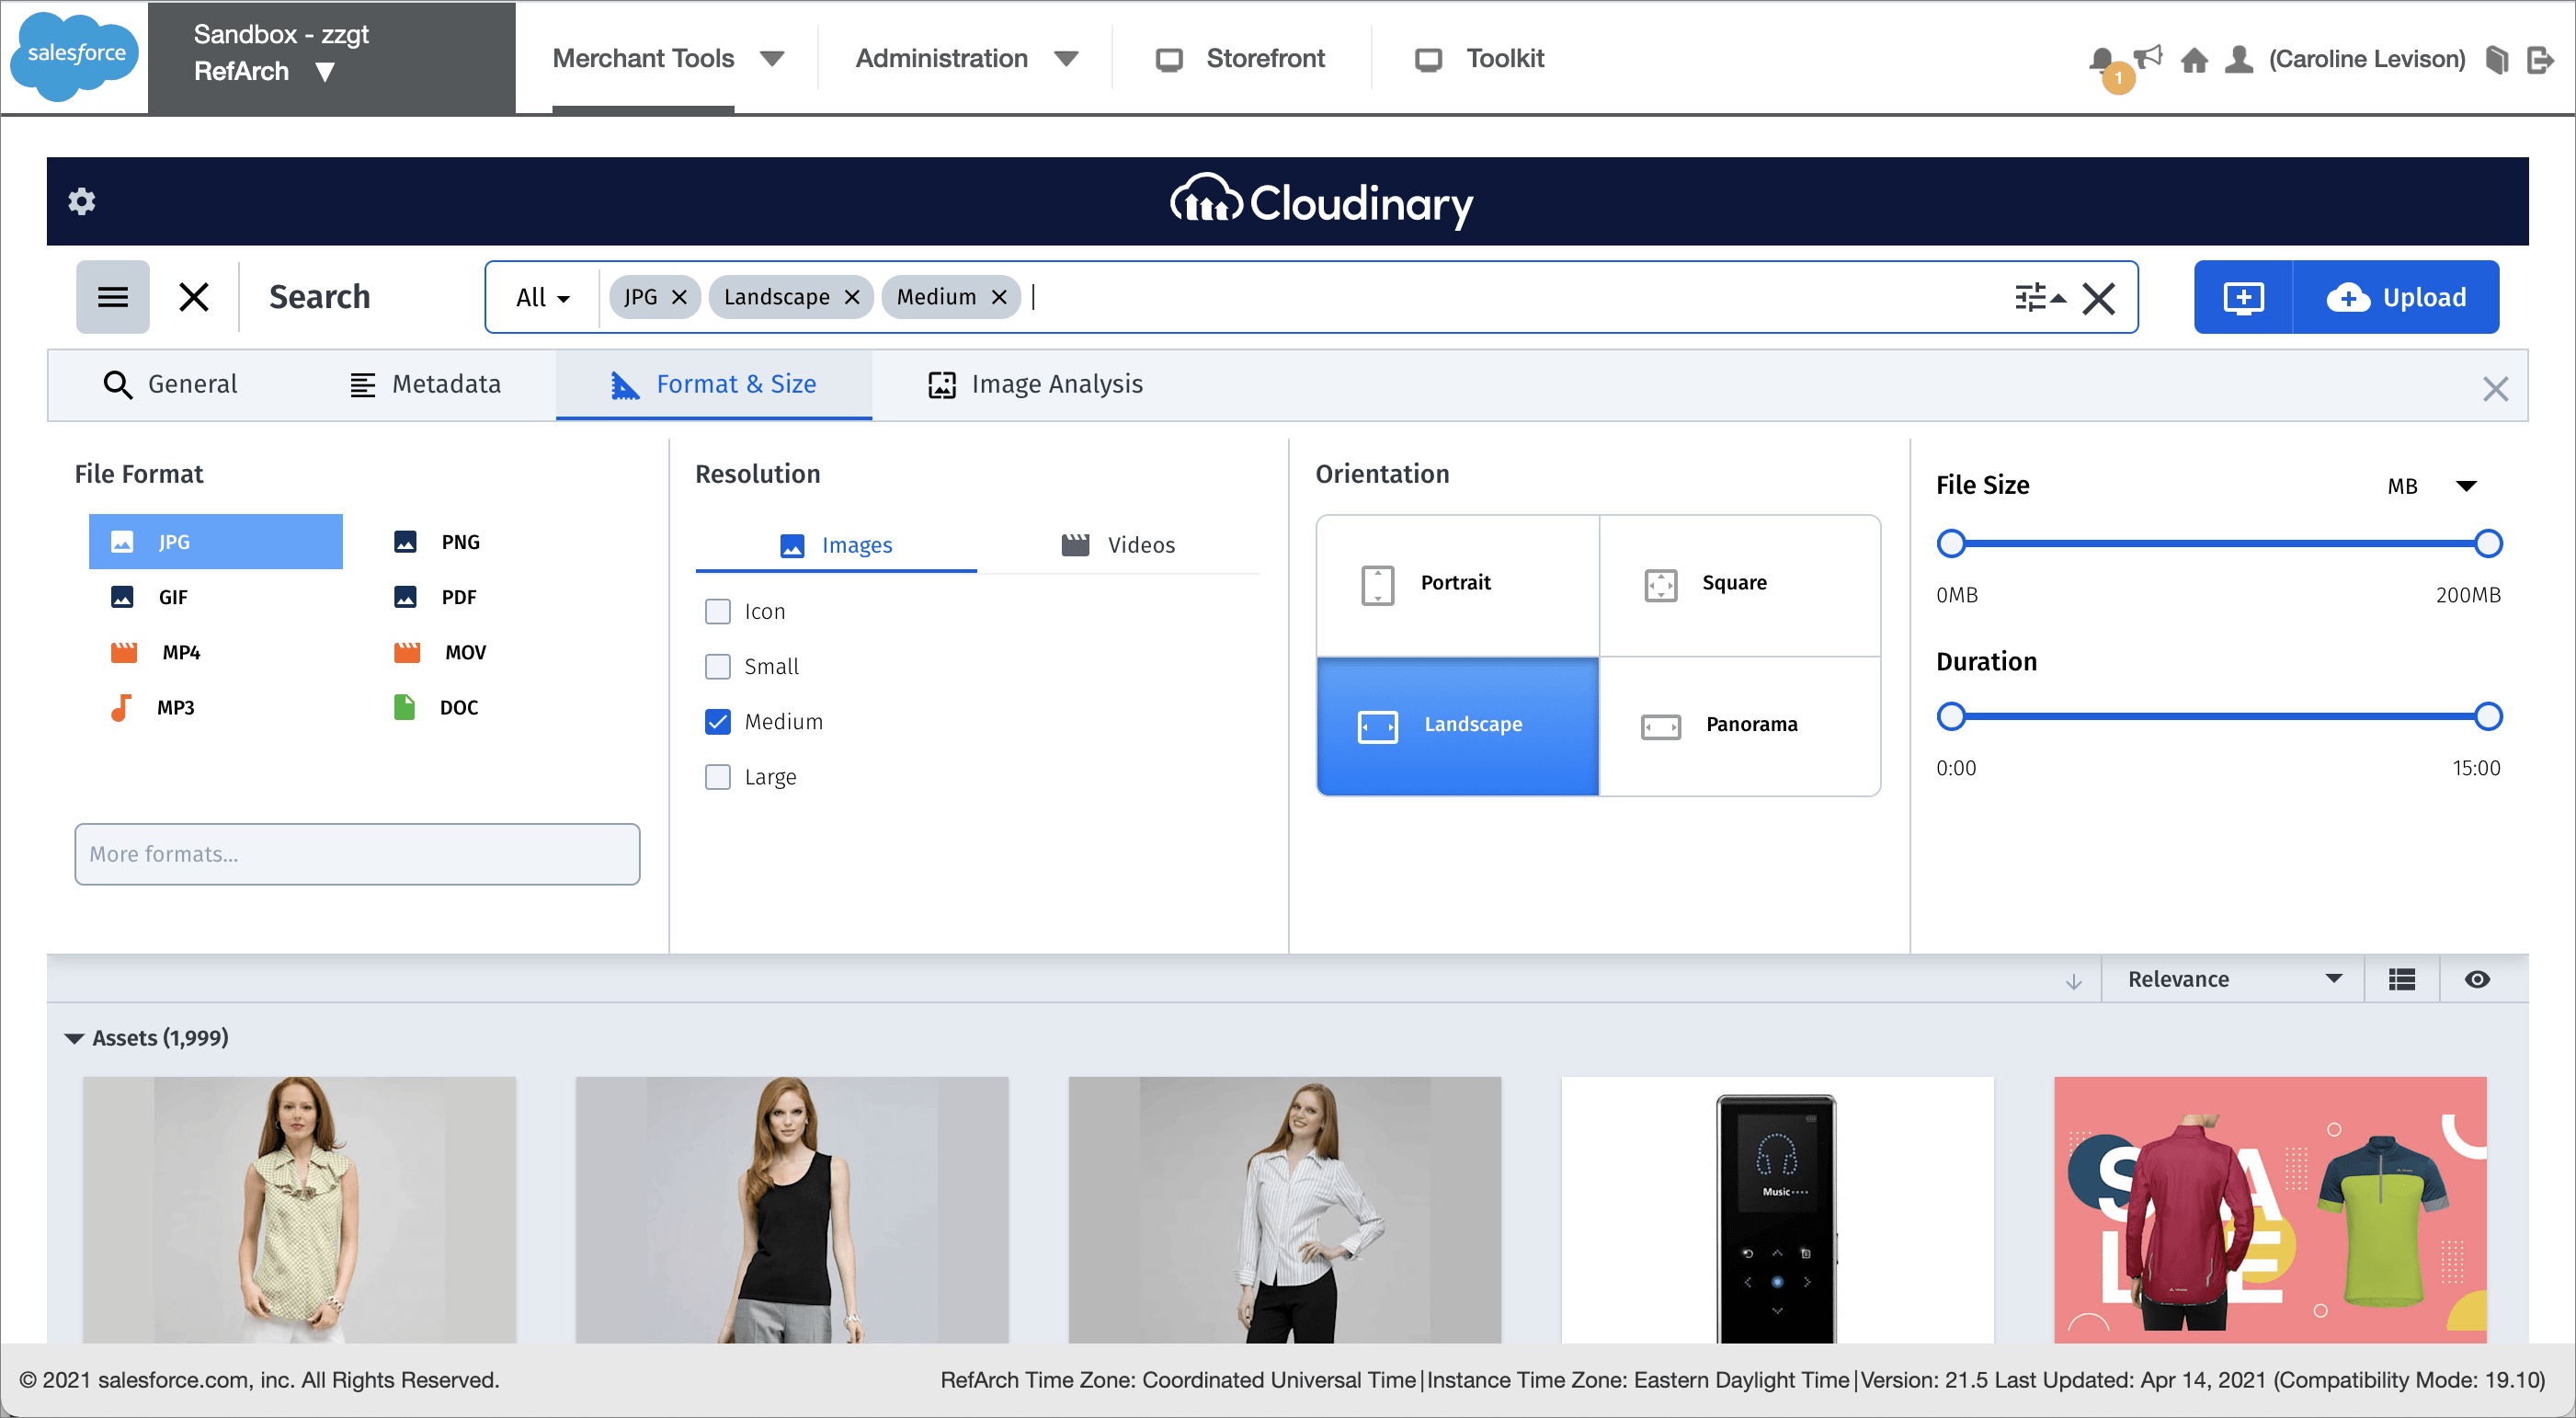
Task: Check the Large resolution checkbox
Action: click(x=718, y=777)
